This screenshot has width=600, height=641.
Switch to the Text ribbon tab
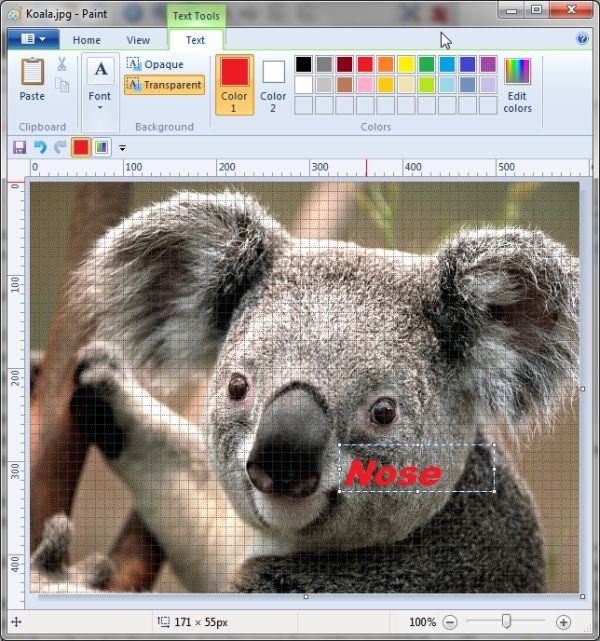coord(195,40)
